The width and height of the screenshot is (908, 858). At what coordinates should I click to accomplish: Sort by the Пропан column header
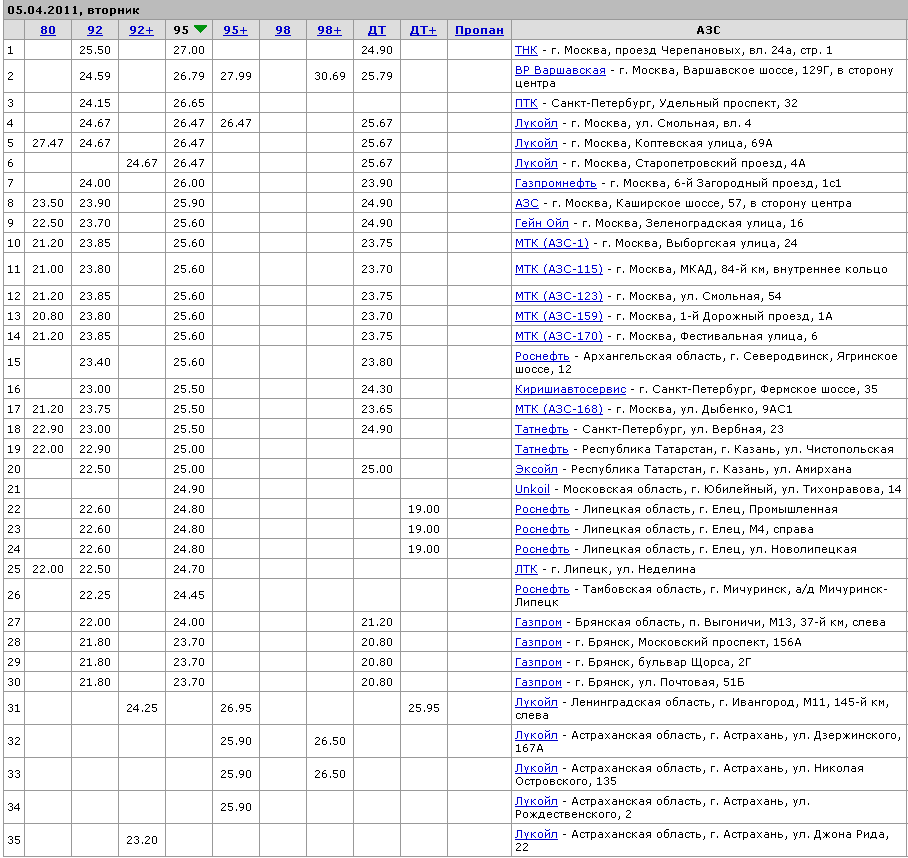tap(479, 30)
